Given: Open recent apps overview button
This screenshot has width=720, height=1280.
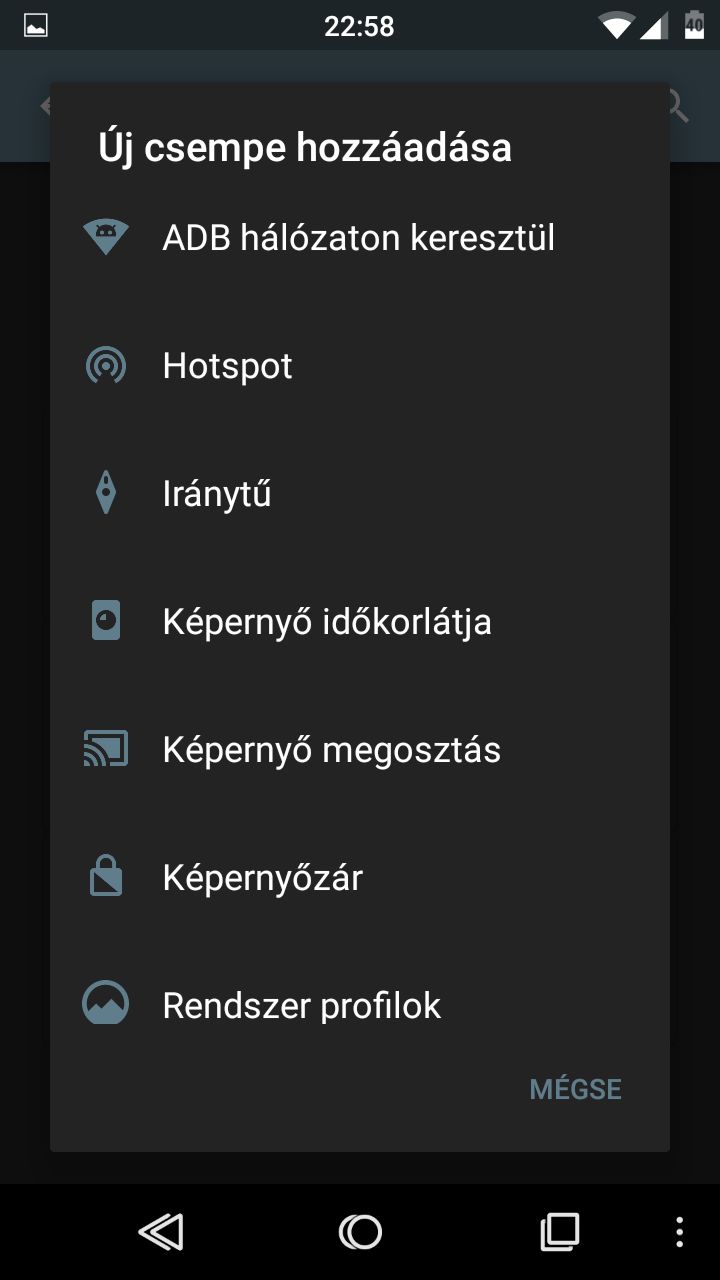Looking at the screenshot, I should pos(559,1232).
